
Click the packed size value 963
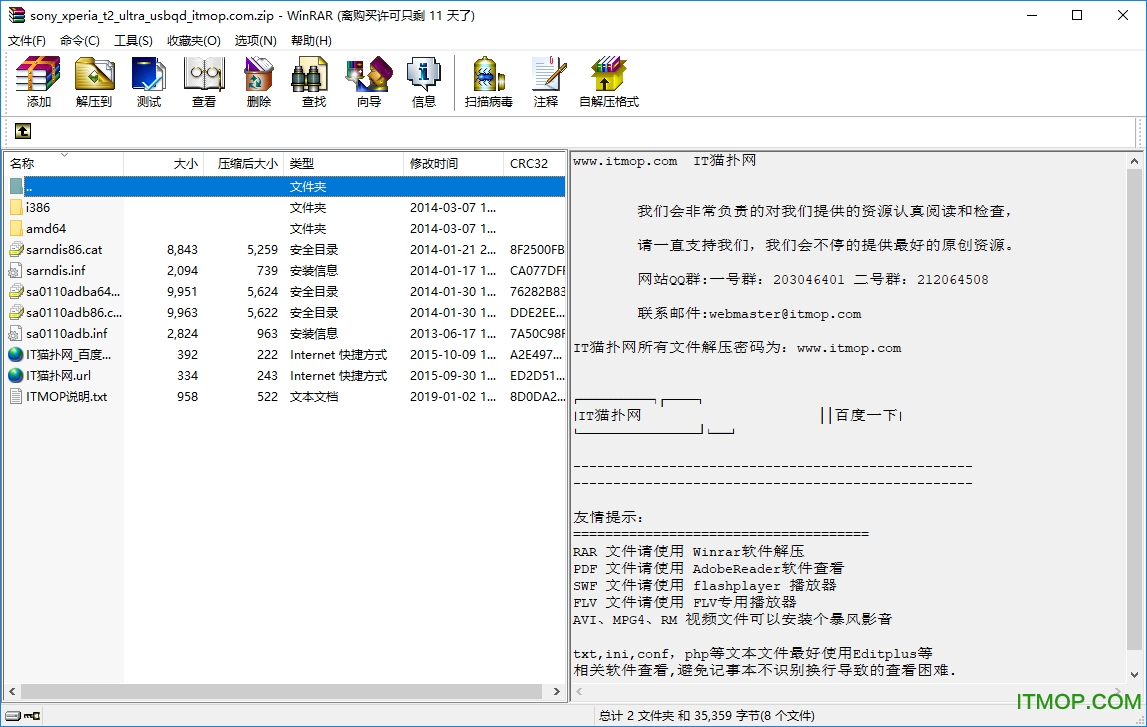(267, 334)
